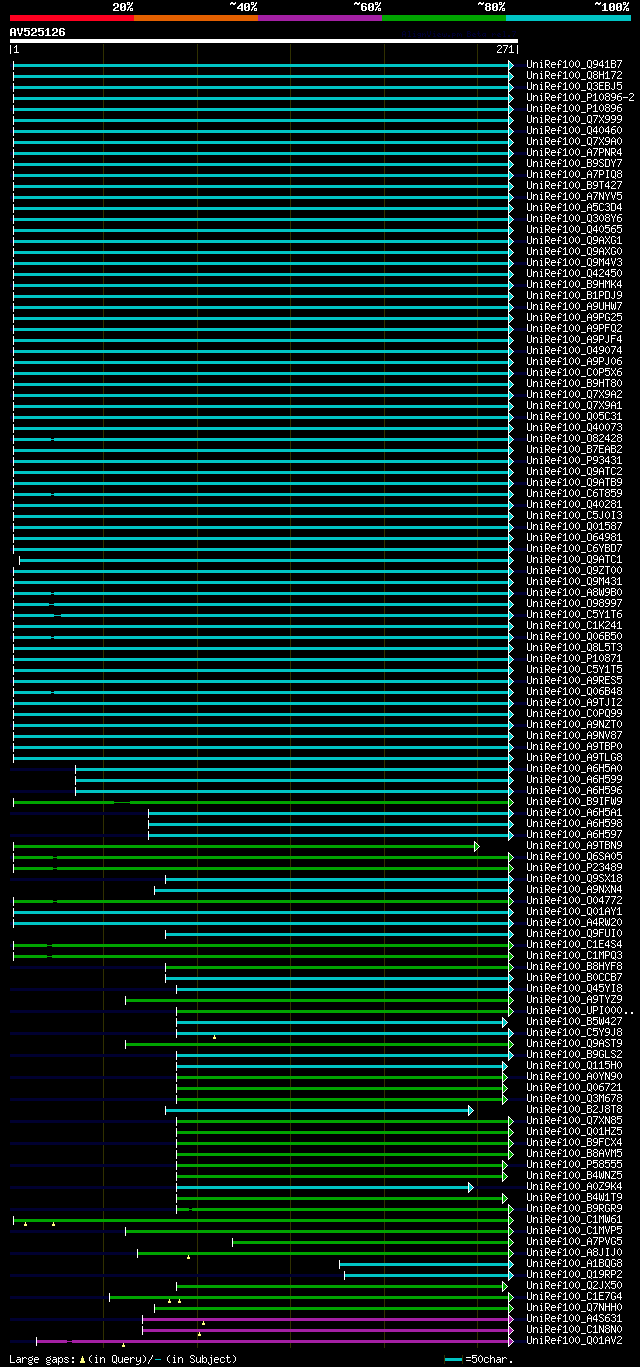This screenshot has width=640, height=1367.
Task: Click the UniRef100_A5C3D4 entry
Action: [574, 207]
